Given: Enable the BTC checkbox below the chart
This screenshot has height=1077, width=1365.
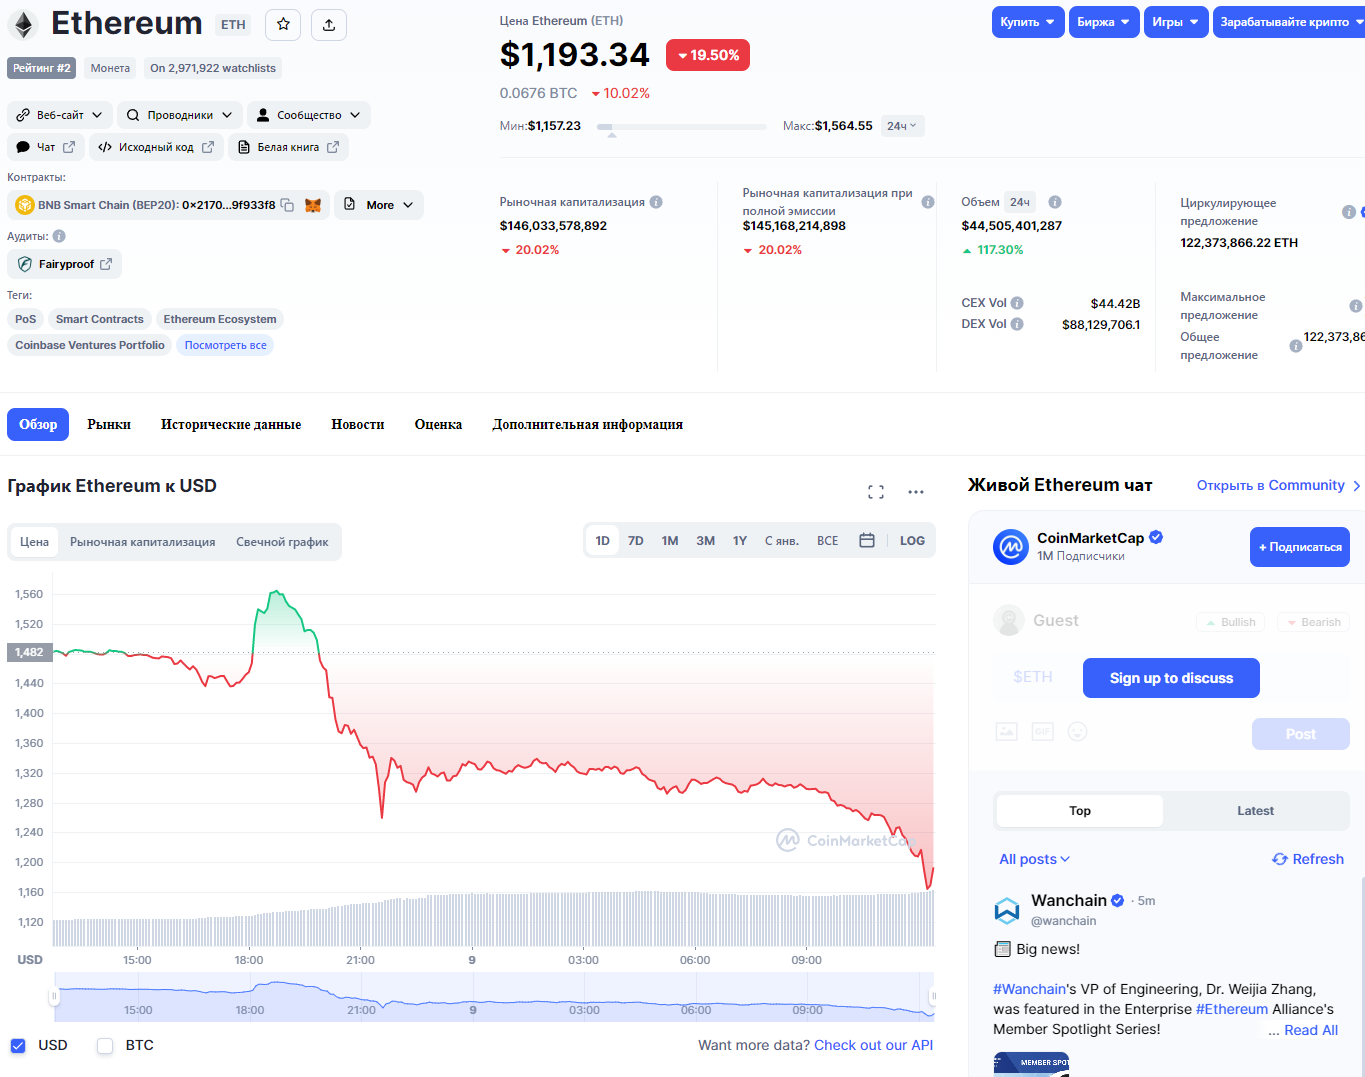Looking at the screenshot, I should [x=105, y=1046].
